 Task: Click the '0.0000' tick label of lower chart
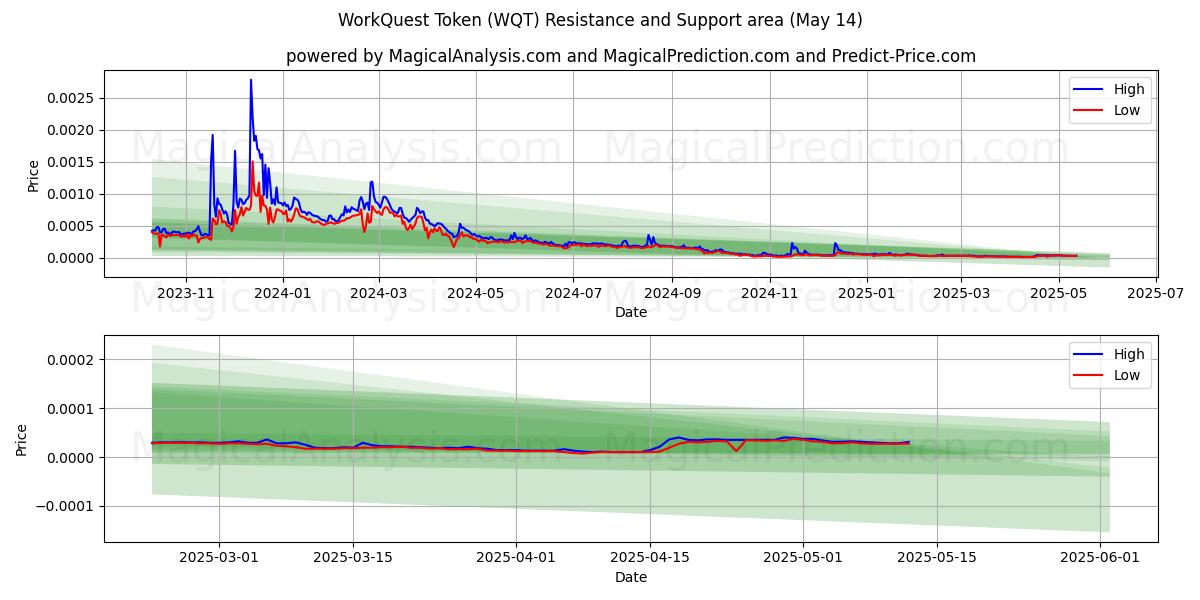pos(72,457)
